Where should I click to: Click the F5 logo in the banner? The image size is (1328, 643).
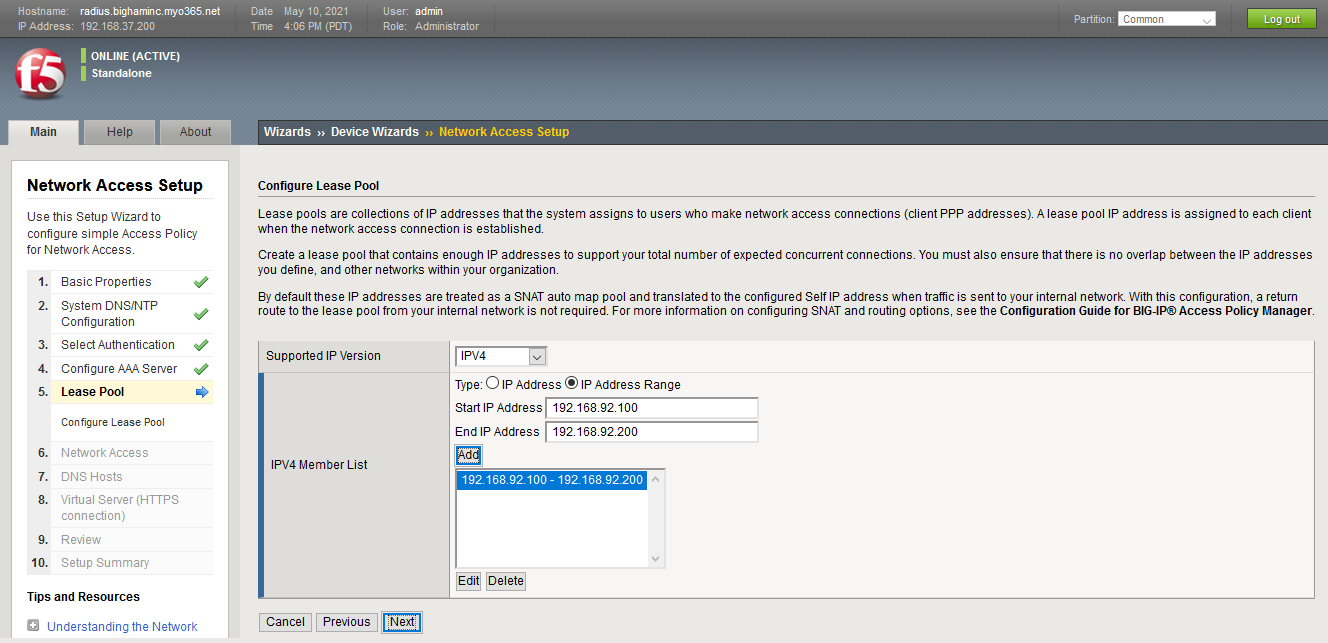tap(39, 73)
